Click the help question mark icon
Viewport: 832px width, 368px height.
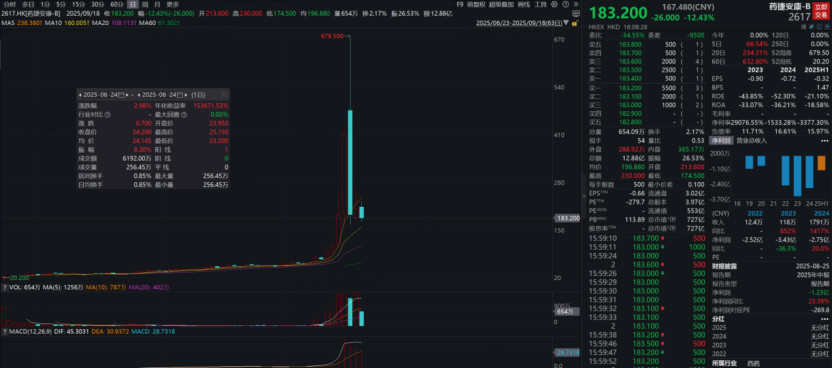pyautogui.click(x=566, y=4)
